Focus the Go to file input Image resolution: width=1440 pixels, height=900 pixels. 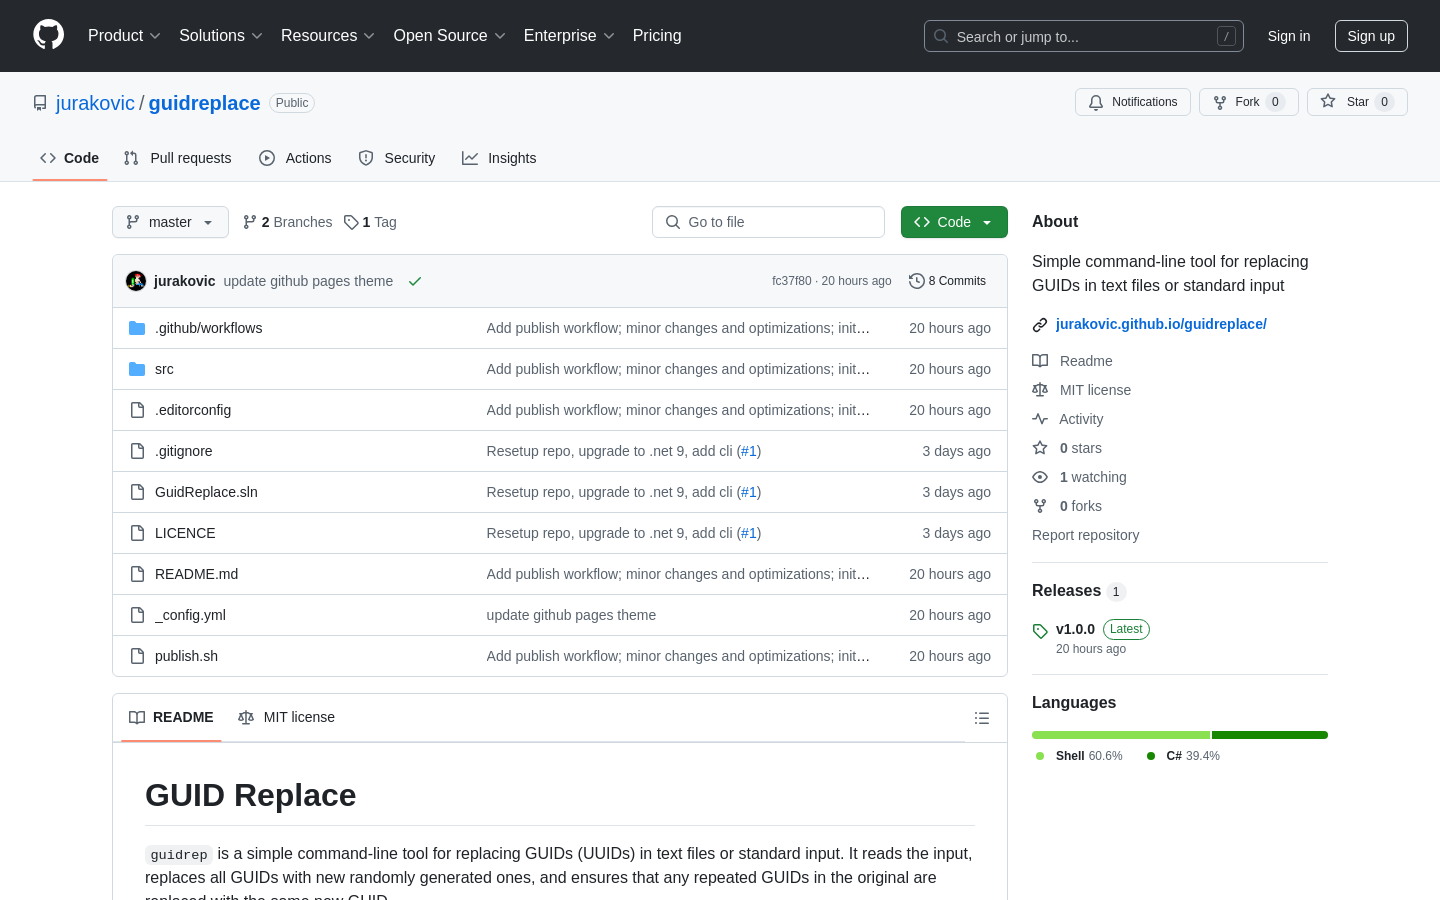click(768, 222)
